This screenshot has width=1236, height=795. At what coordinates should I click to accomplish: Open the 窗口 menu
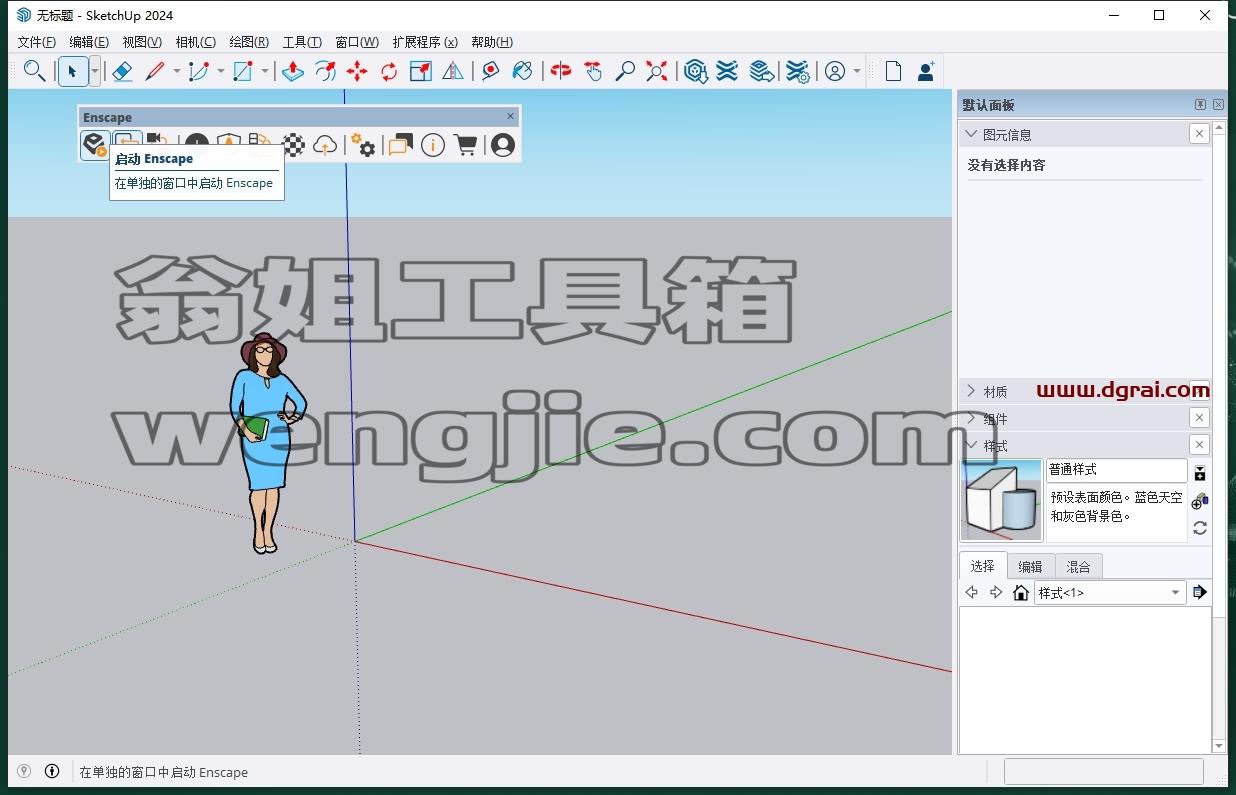357,42
